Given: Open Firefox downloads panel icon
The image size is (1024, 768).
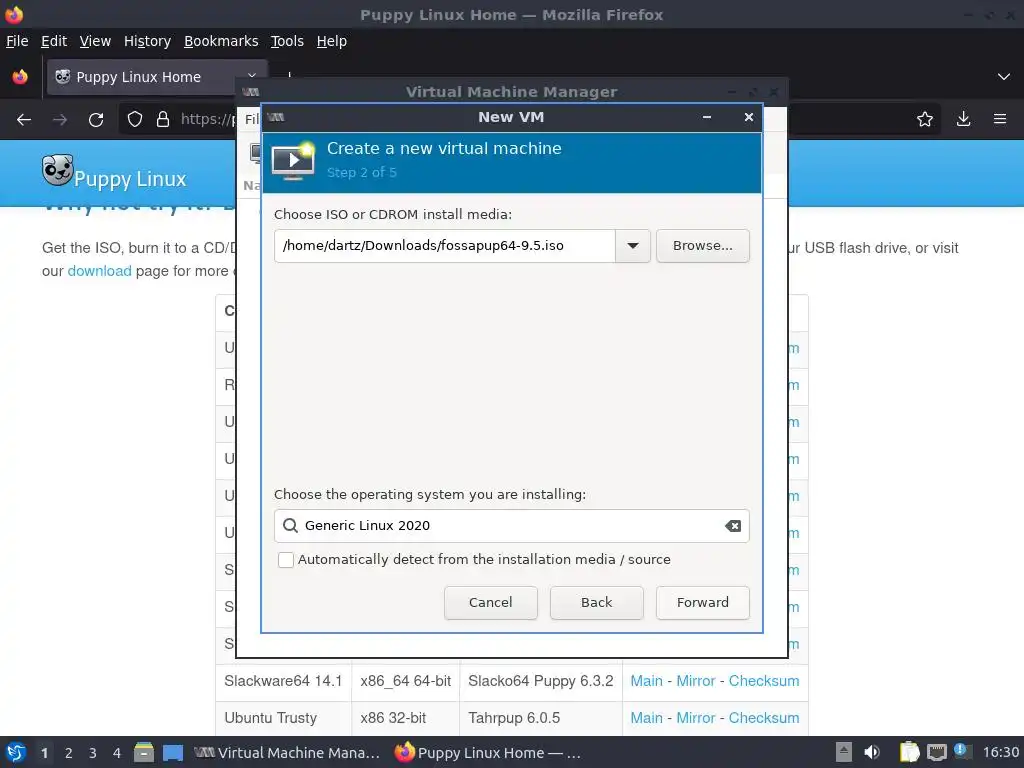Looking at the screenshot, I should pos(963,120).
